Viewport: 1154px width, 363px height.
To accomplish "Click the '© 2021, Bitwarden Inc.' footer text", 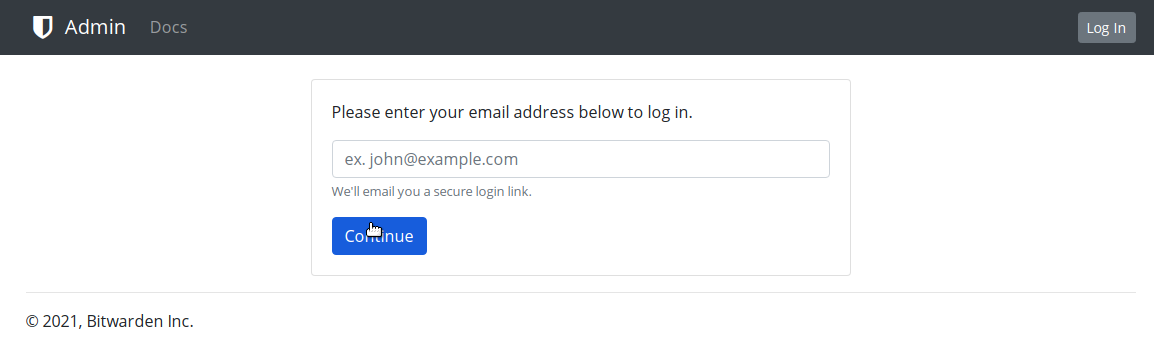I will click(x=110, y=321).
